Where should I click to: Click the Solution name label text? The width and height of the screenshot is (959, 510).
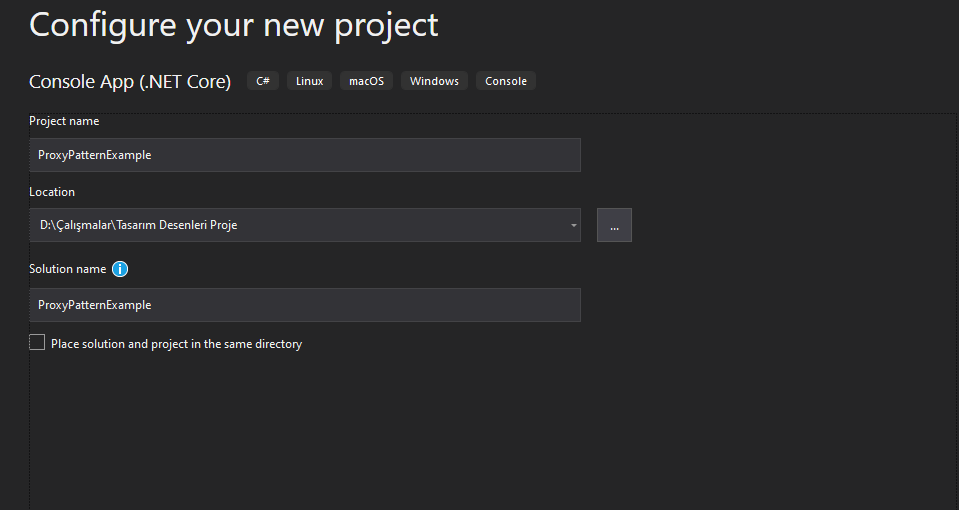[68, 269]
